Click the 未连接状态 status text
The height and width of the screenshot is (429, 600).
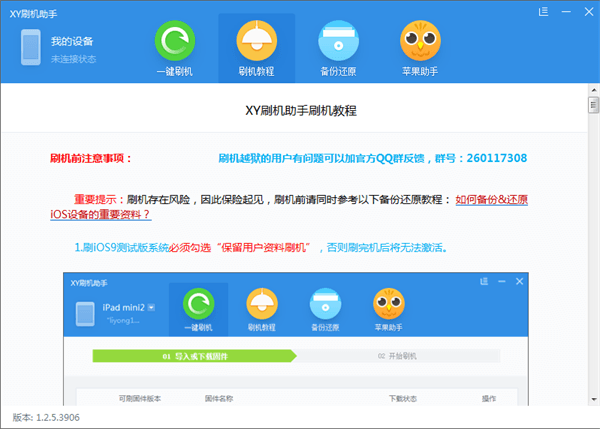coord(73,59)
